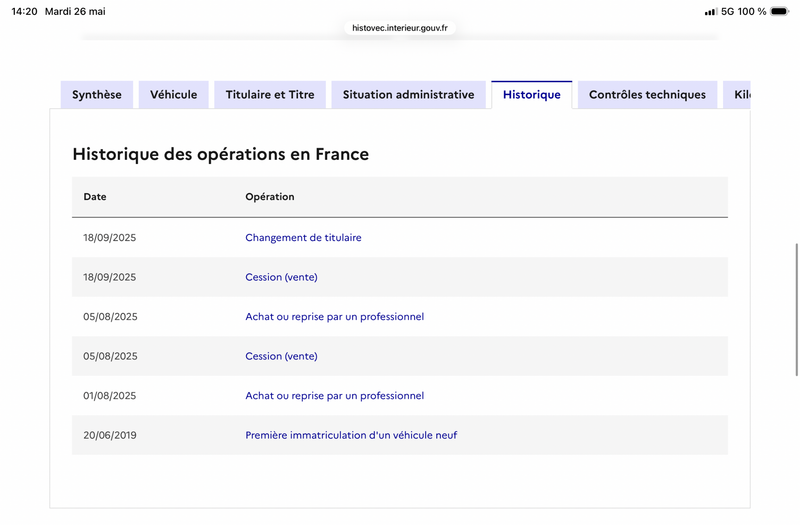Open Achat ou reprise par un professionnel 01/08/2025
The width and height of the screenshot is (800, 525).
335,395
